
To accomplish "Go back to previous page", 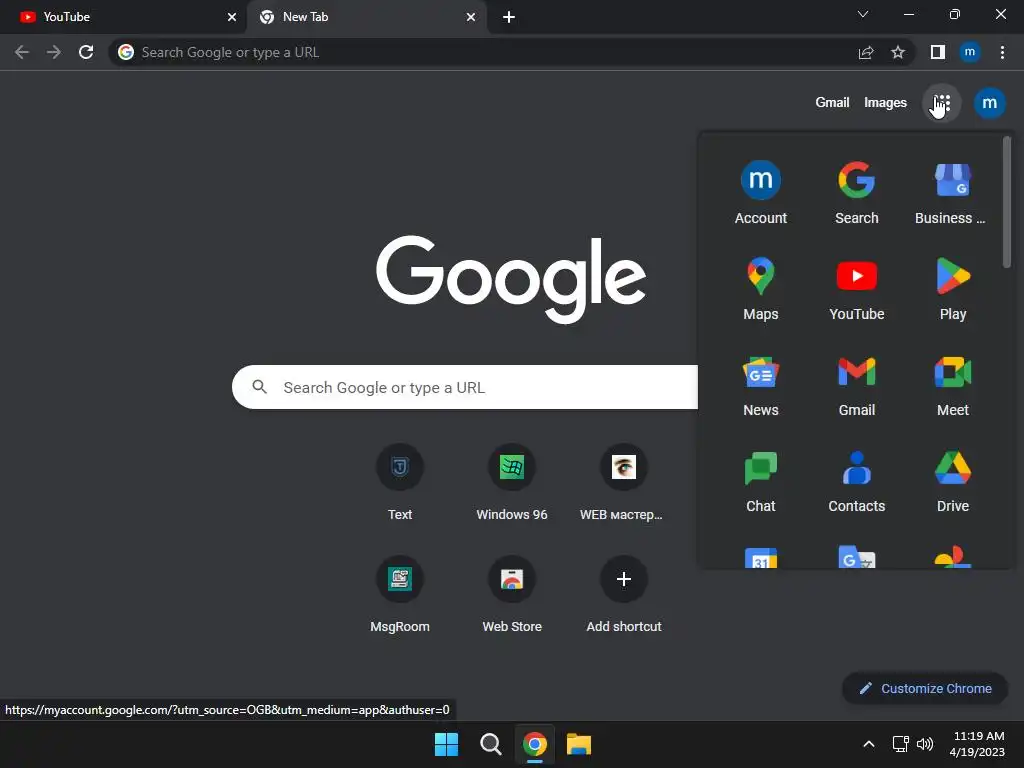I will (22, 52).
